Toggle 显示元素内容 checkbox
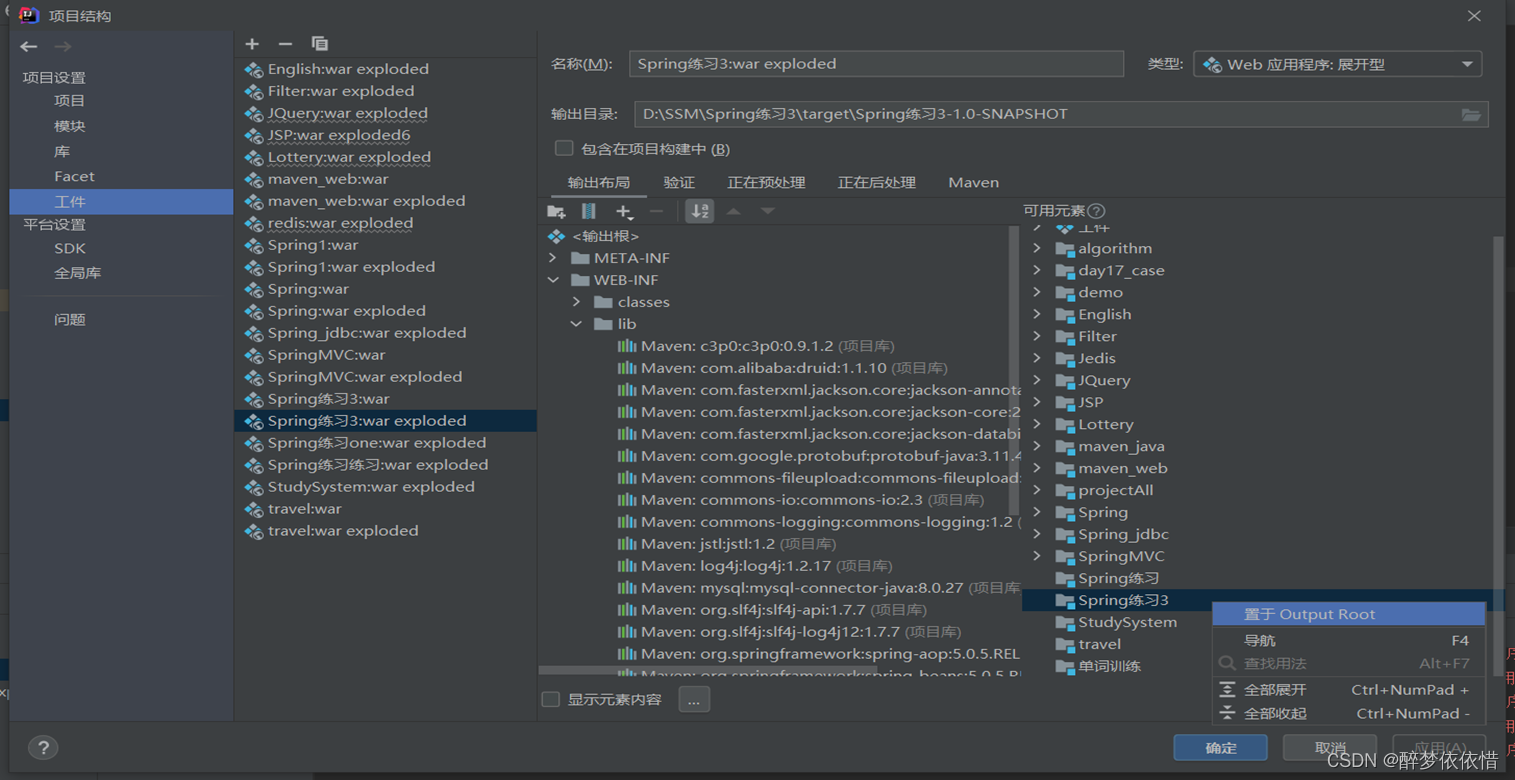 (x=550, y=699)
